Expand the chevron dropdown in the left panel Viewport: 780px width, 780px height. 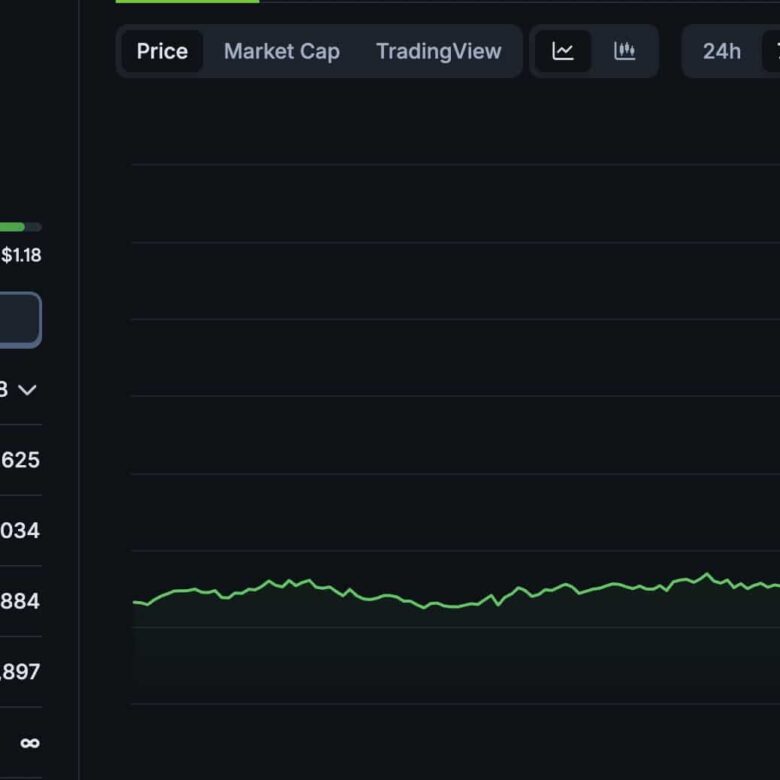pos(27,390)
